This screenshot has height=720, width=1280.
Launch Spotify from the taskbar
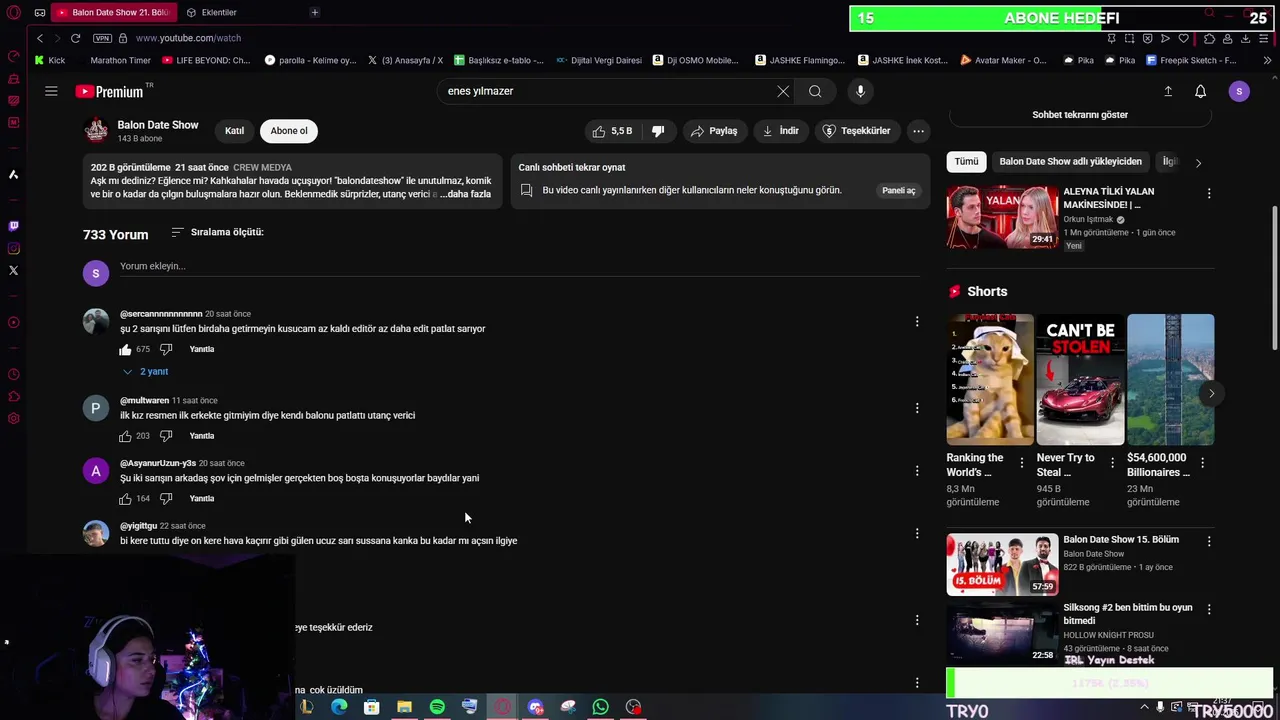(437, 707)
